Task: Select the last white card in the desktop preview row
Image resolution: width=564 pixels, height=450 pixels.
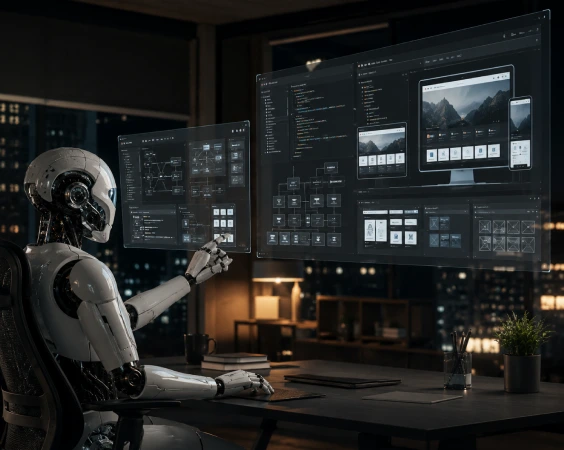Action: click(494, 150)
